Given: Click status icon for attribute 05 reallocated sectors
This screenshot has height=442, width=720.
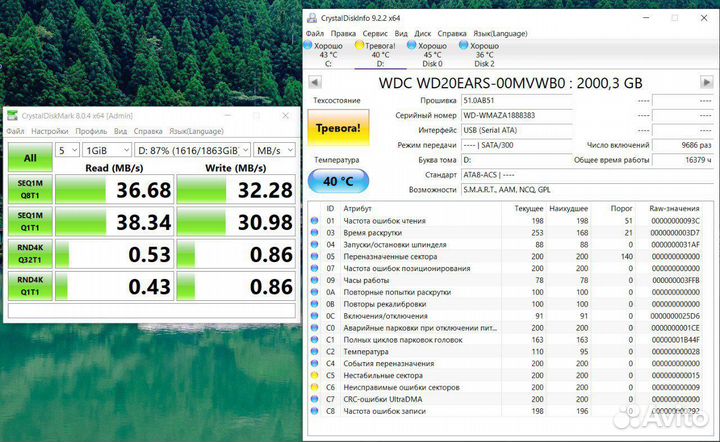Looking at the screenshot, I should click(x=315, y=257).
